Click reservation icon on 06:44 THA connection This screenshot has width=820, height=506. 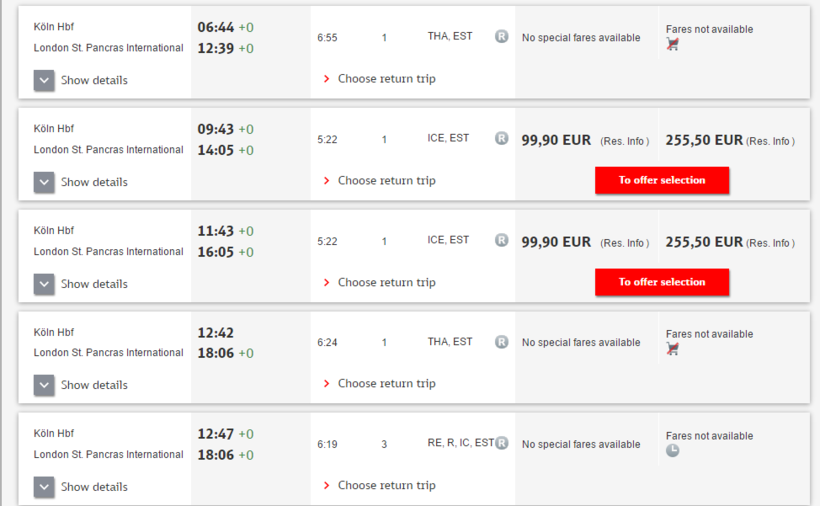tap(502, 36)
